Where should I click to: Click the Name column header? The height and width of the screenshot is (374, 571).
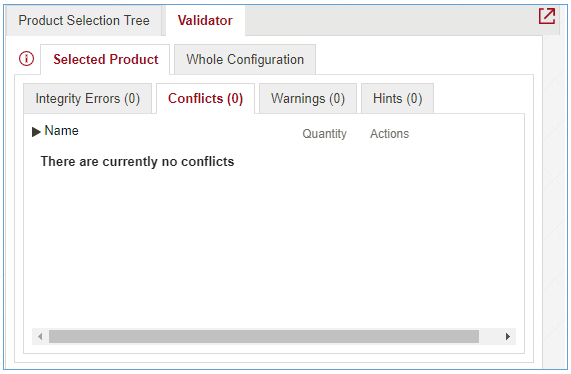61,131
